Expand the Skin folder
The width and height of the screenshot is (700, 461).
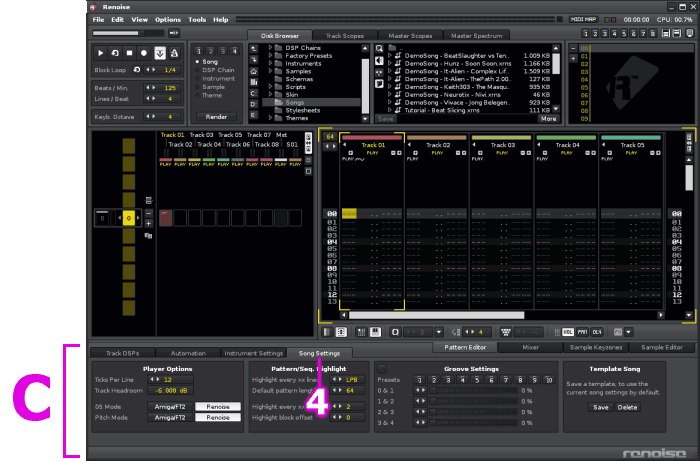270,95
